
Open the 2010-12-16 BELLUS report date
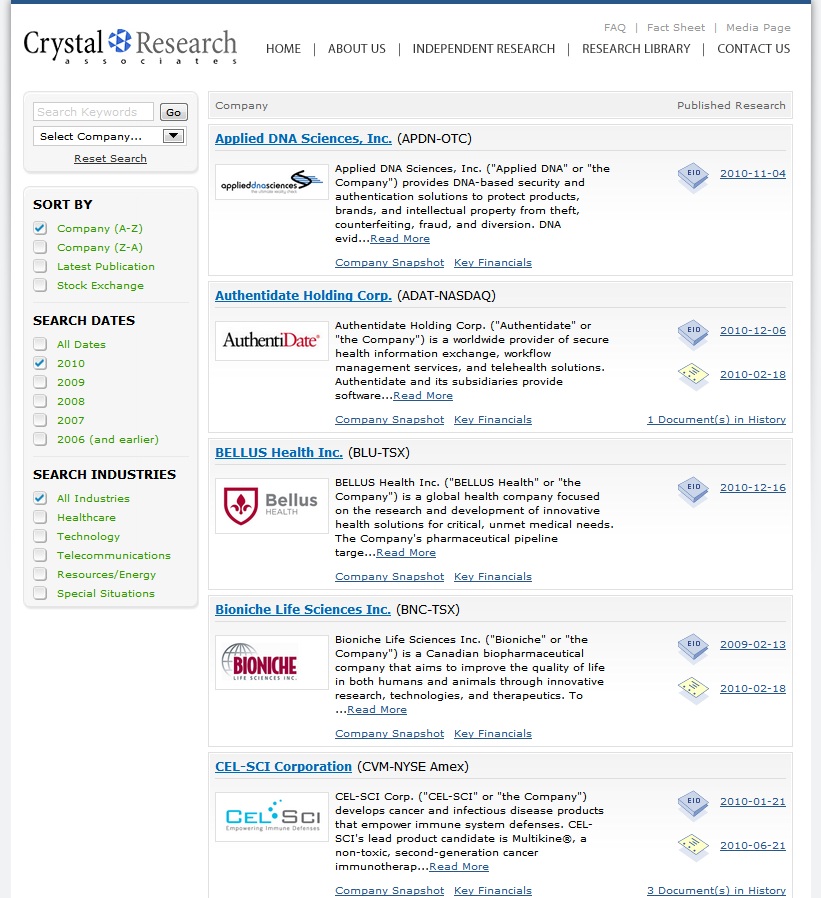pyautogui.click(x=753, y=487)
